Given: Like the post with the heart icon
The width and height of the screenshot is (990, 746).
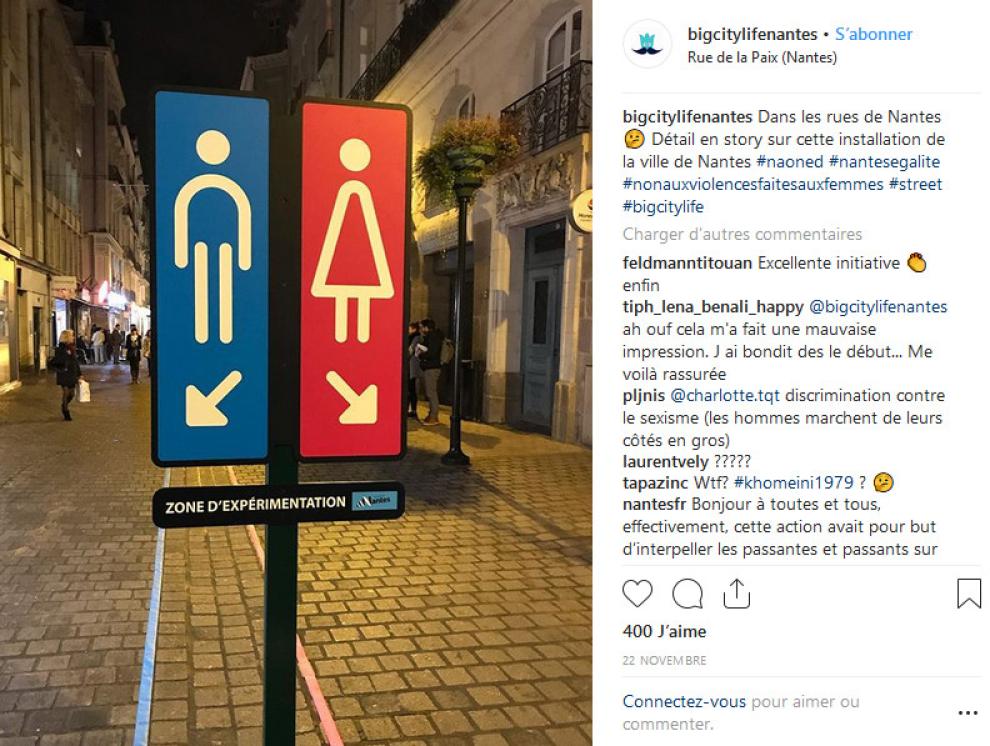Looking at the screenshot, I should click(637, 594).
